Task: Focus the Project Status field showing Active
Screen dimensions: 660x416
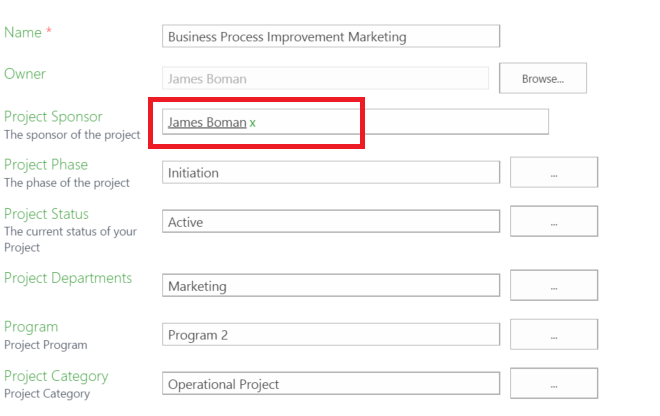Action: [330, 222]
